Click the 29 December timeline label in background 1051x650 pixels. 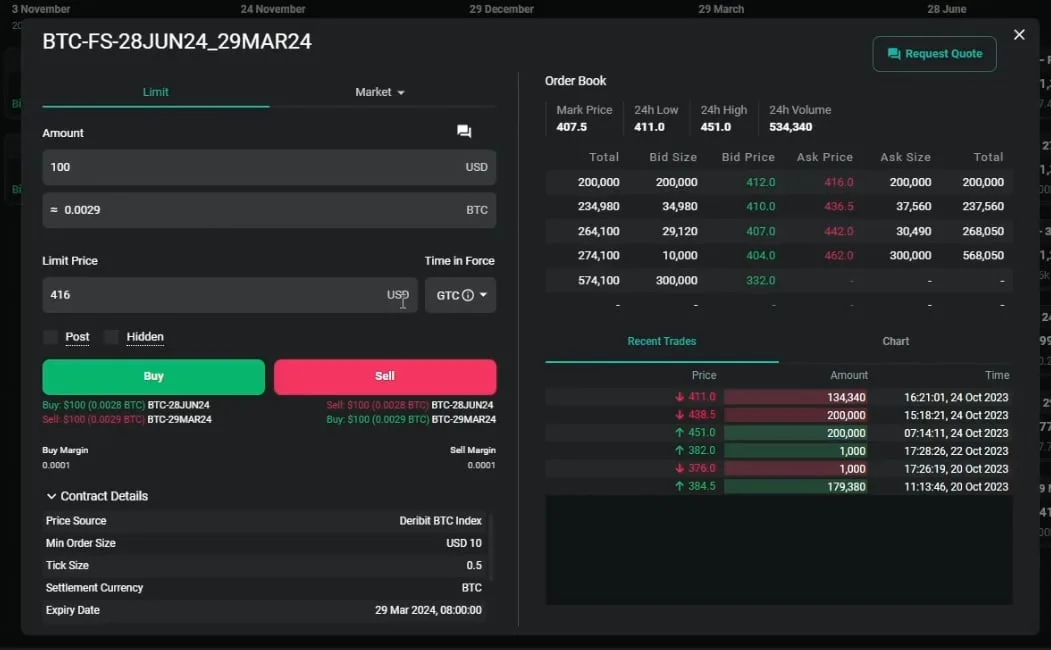pyautogui.click(x=501, y=9)
